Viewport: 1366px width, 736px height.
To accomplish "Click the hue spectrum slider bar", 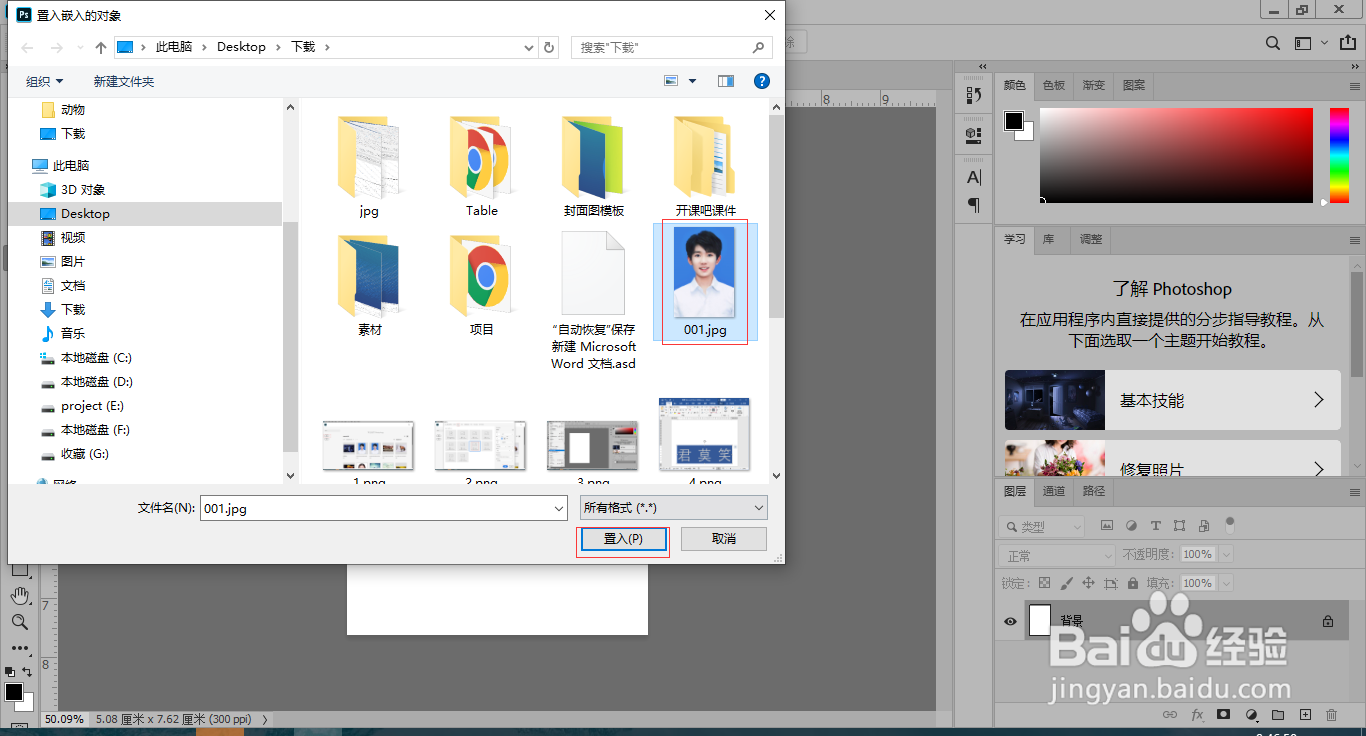I will (1339, 155).
